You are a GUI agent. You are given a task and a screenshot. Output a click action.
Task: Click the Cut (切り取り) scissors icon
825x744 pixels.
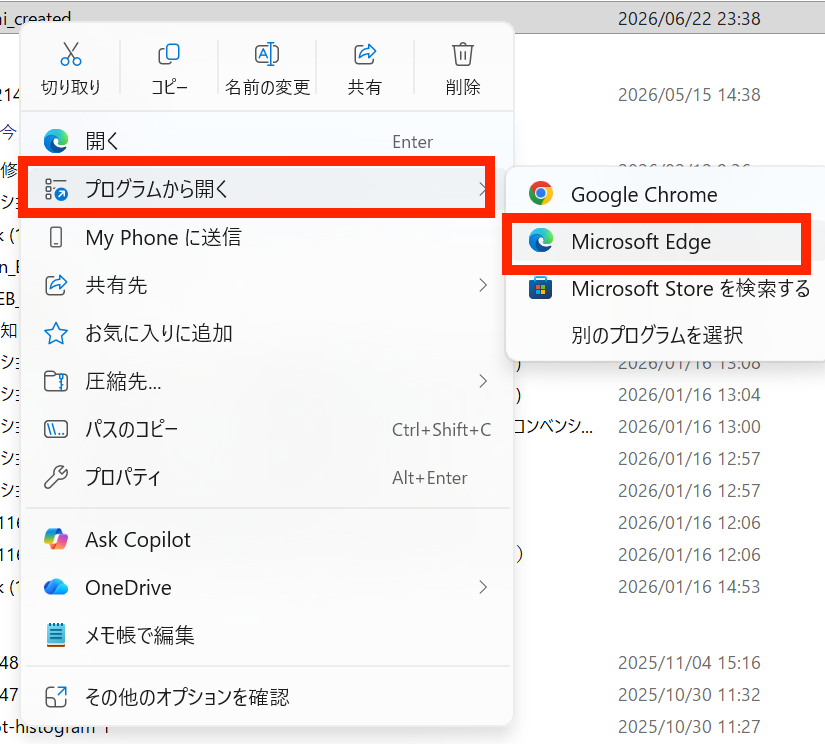(x=71, y=54)
